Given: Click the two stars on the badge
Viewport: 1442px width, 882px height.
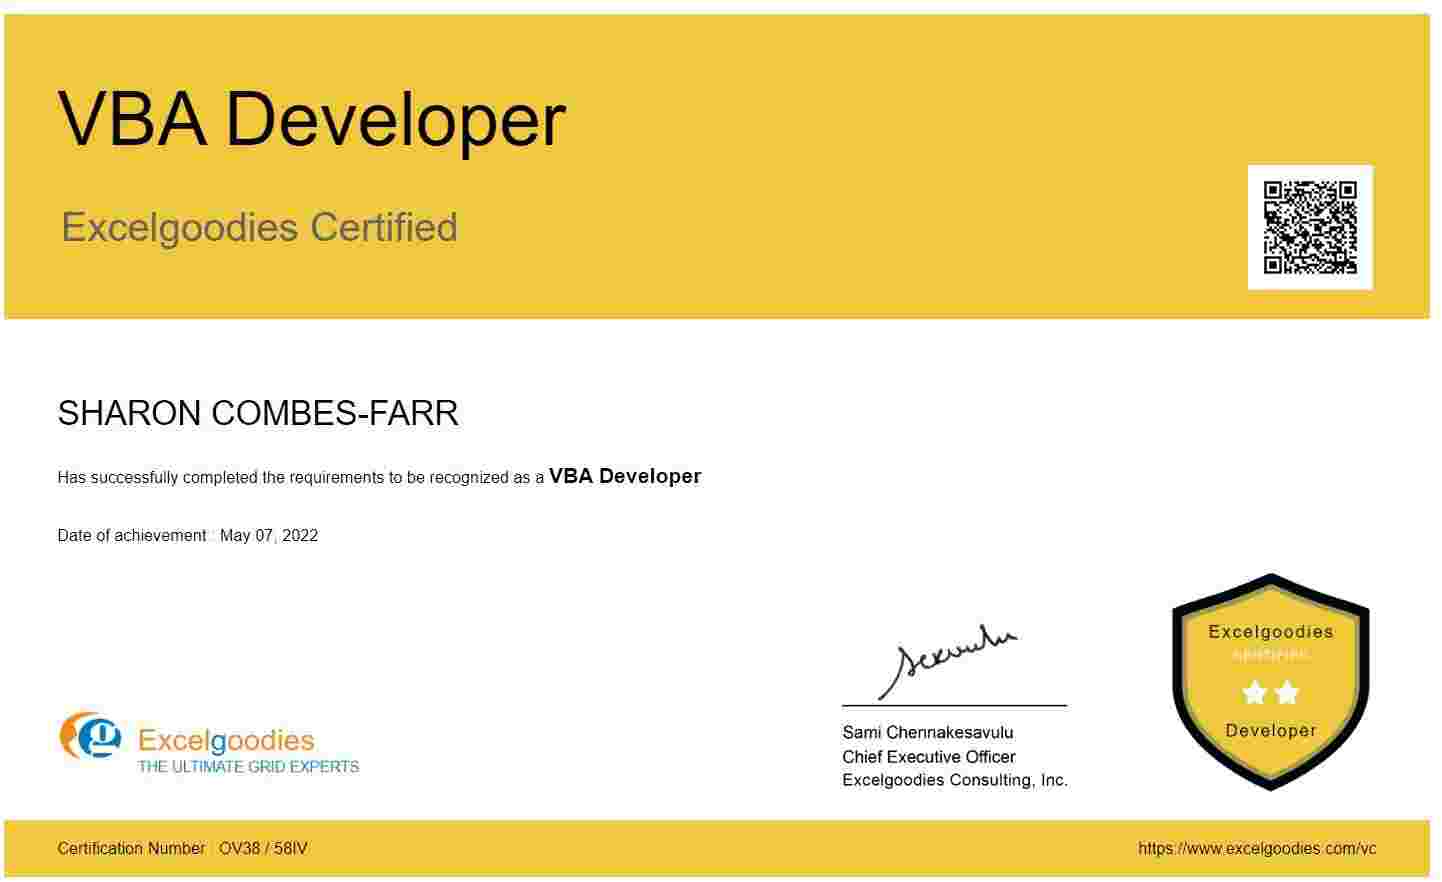Looking at the screenshot, I should tap(1270, 692).
